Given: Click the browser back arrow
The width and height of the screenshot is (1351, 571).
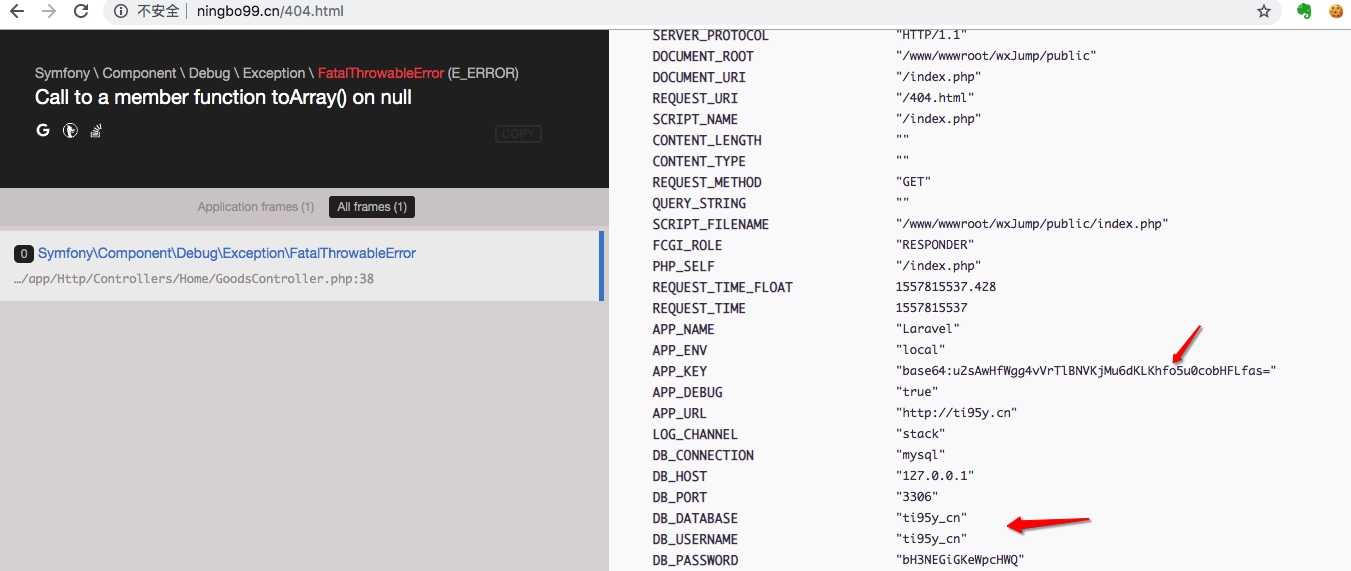Looking at the screenshot, I should tap(17, 12).
